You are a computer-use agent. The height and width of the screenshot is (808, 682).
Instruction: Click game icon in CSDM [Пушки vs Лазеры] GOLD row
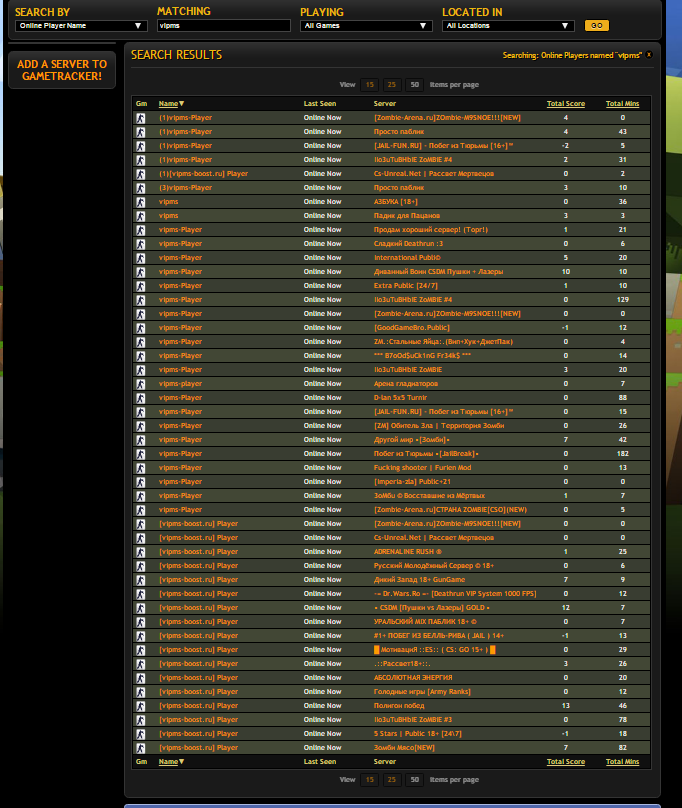point(140,608)
